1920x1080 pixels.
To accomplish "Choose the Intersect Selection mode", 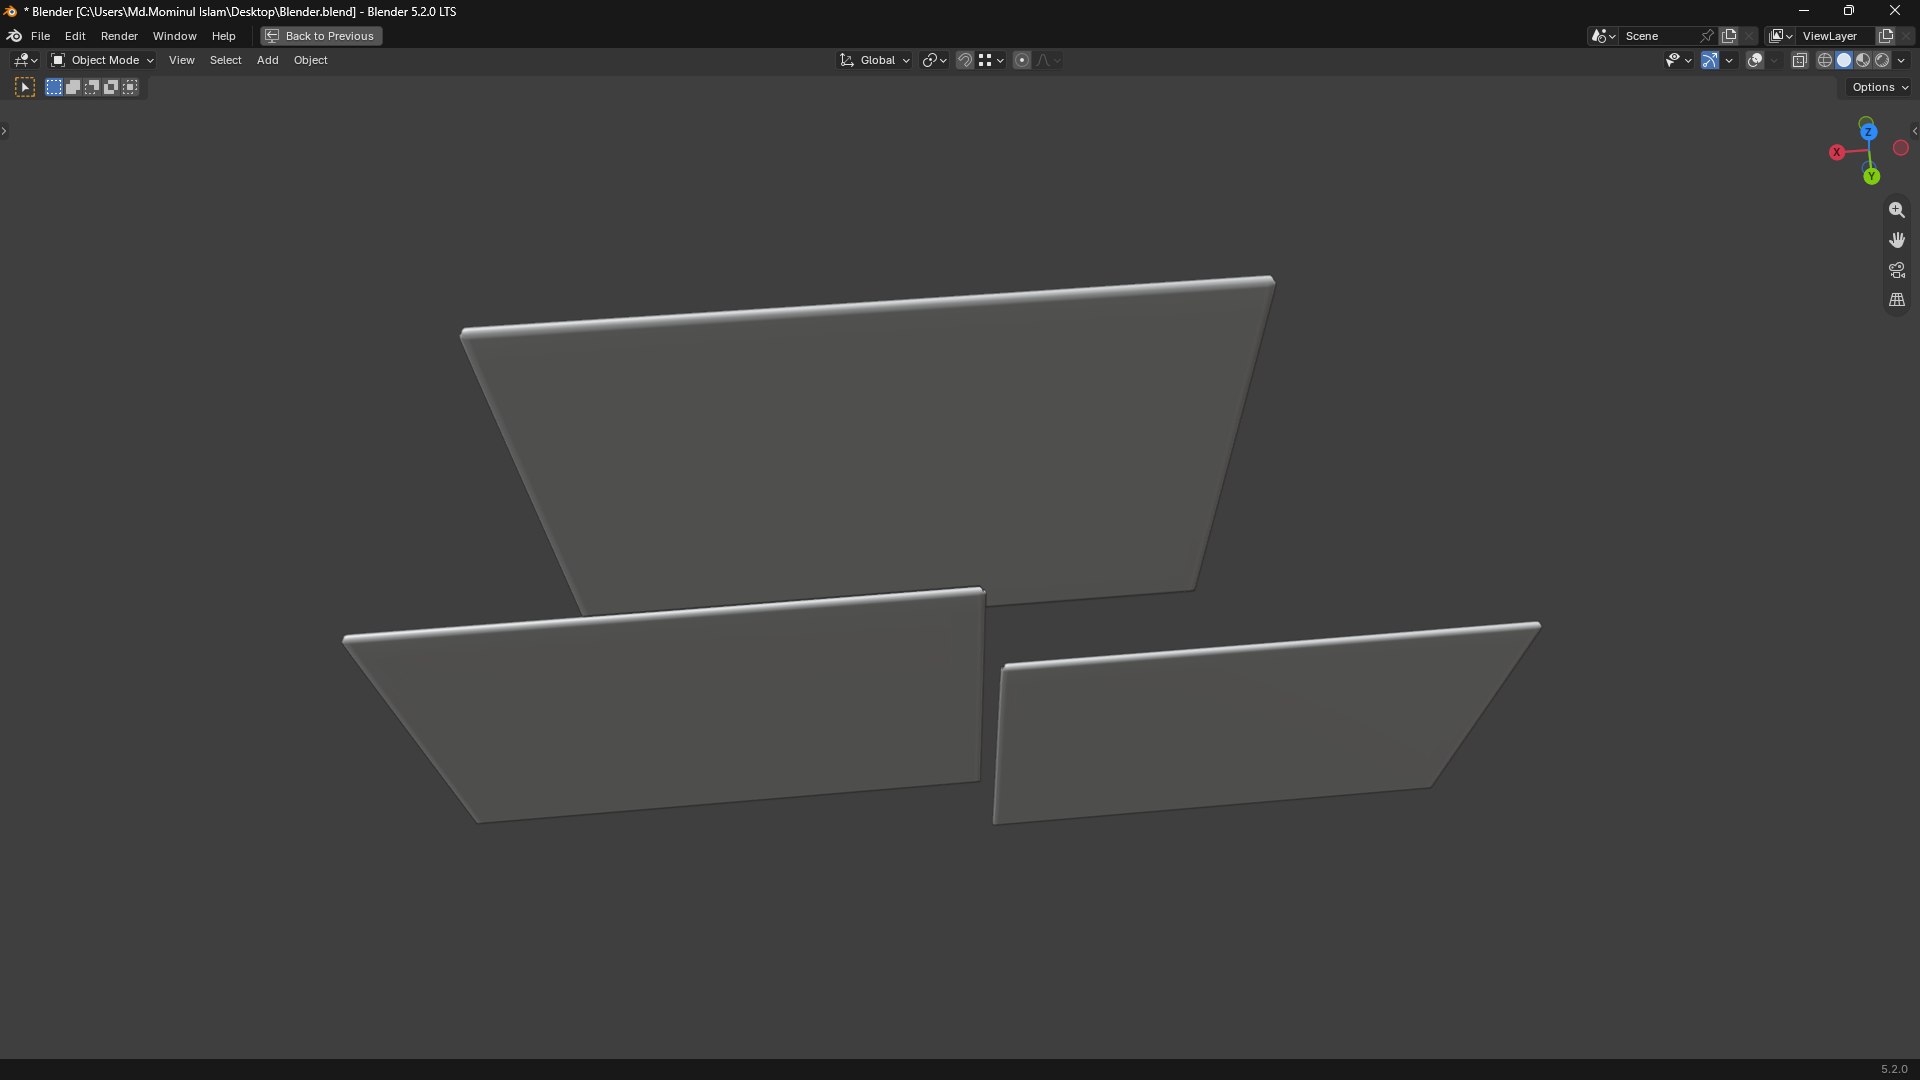I will (x=130, y=88).
